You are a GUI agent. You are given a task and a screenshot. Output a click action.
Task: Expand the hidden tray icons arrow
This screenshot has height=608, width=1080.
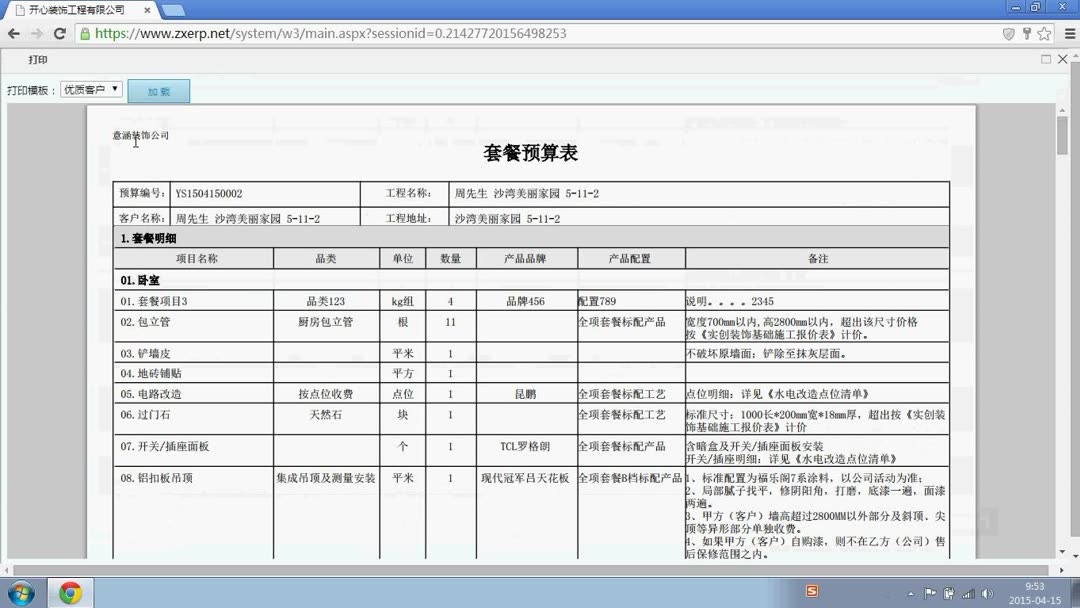911,592
